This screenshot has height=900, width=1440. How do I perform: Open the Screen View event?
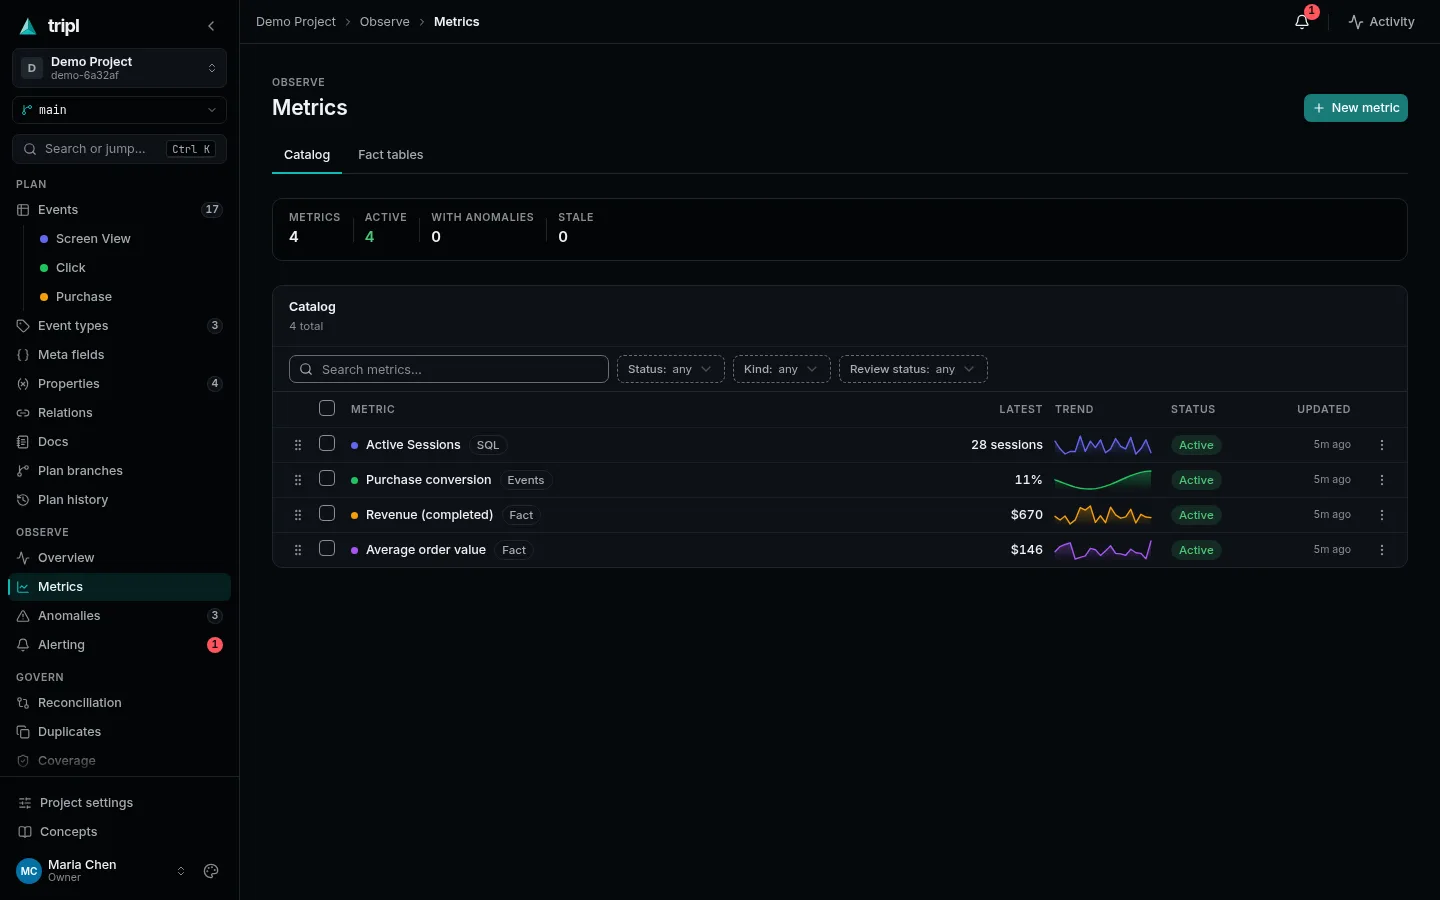click(93, 239)
